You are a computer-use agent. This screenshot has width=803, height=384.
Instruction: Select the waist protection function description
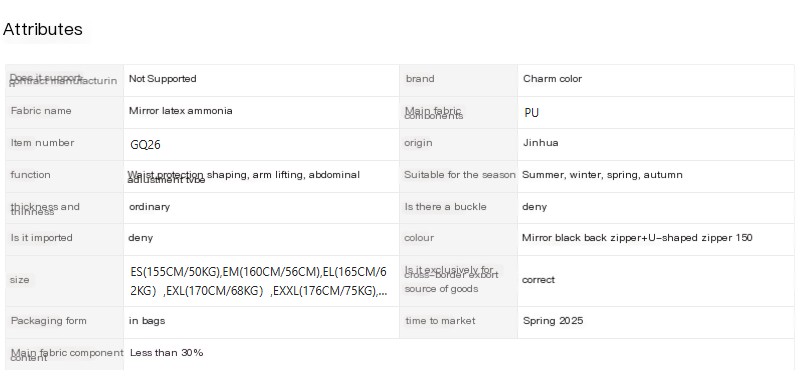(x=243, y=176)
